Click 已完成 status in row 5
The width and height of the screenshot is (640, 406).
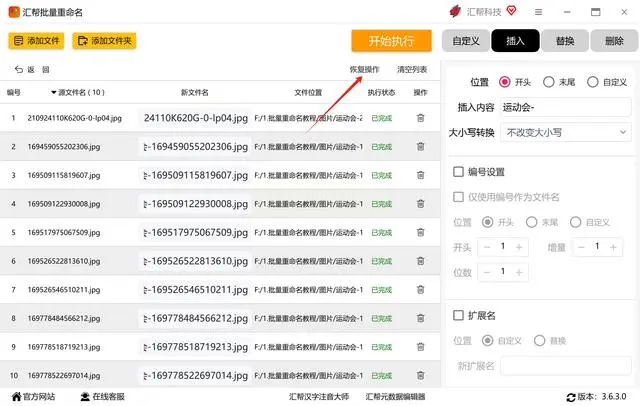382,233
